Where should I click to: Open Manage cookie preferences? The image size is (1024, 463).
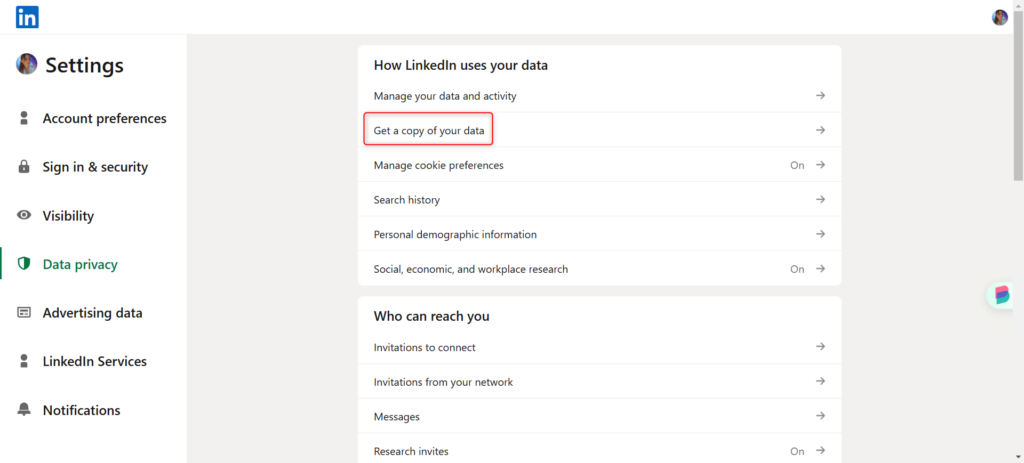[600, 165]
